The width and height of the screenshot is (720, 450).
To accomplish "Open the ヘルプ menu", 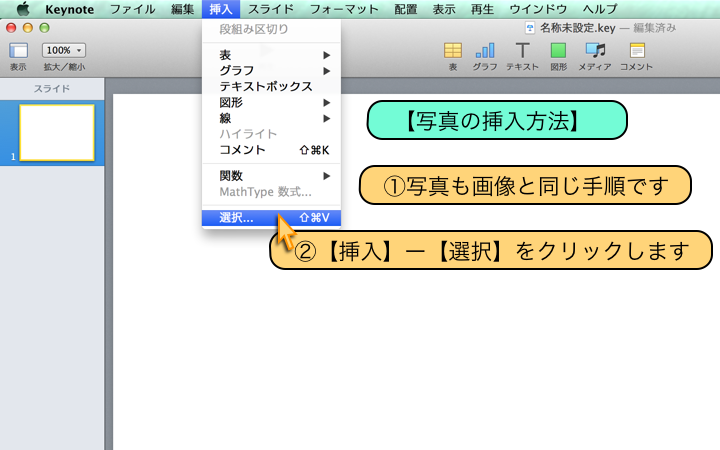I will point(600,9).
